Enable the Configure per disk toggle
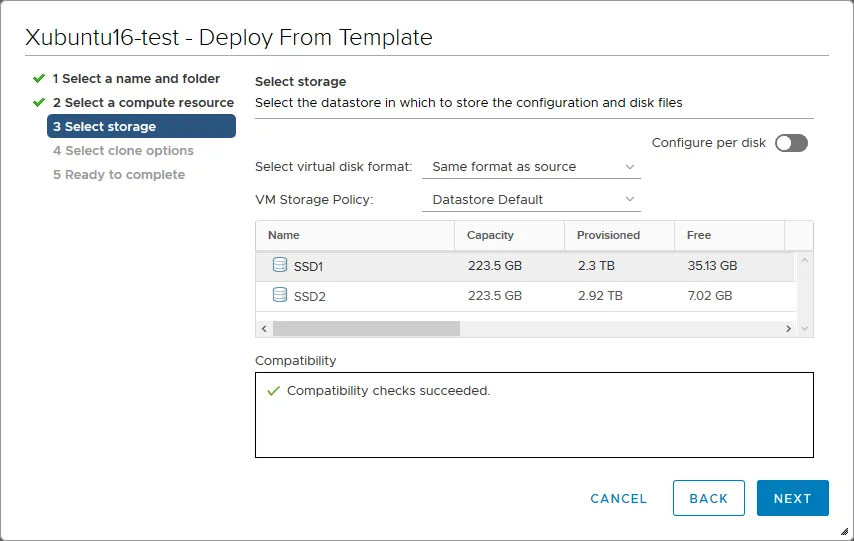Screen dimensions: 854x541 point(791,143)
